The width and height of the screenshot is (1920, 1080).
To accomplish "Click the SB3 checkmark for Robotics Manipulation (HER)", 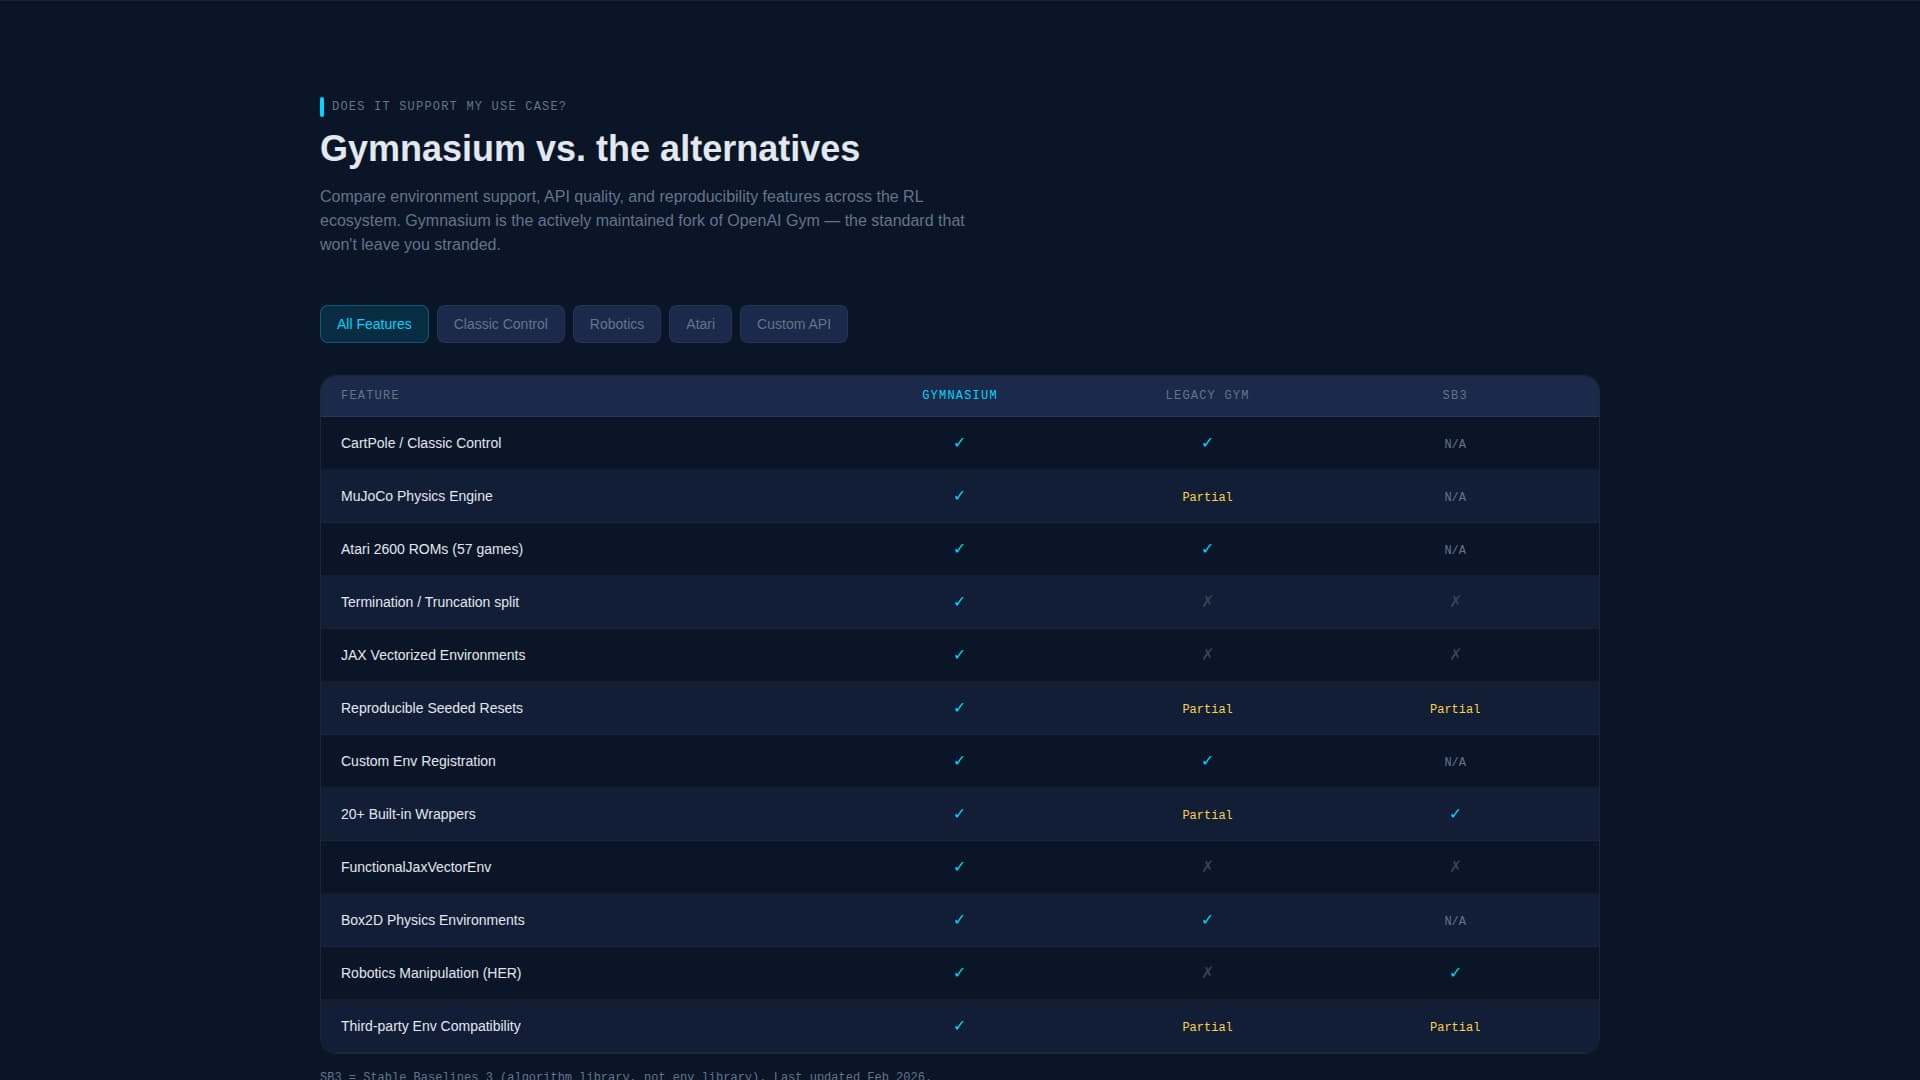I will tap(1455, 973).
